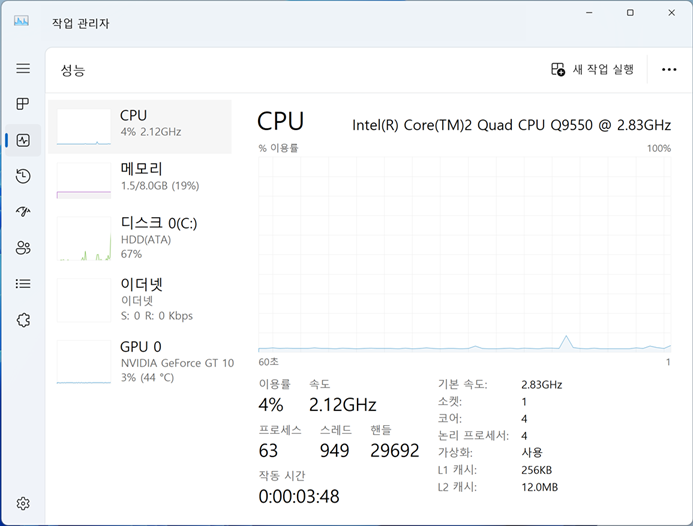Open the App history page icon
The width and height of the screenshot is (693, 526).
click(23, 176)
